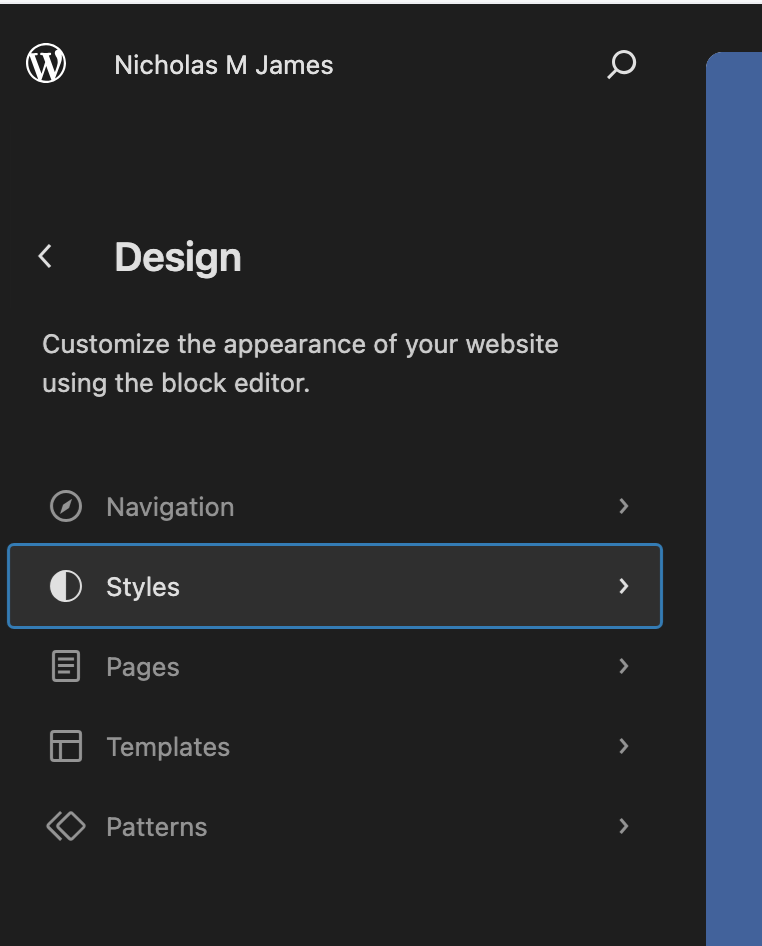Click the layout icon for Templates
This screenshot has width=762, height=946.
click(x=66, y=747)
